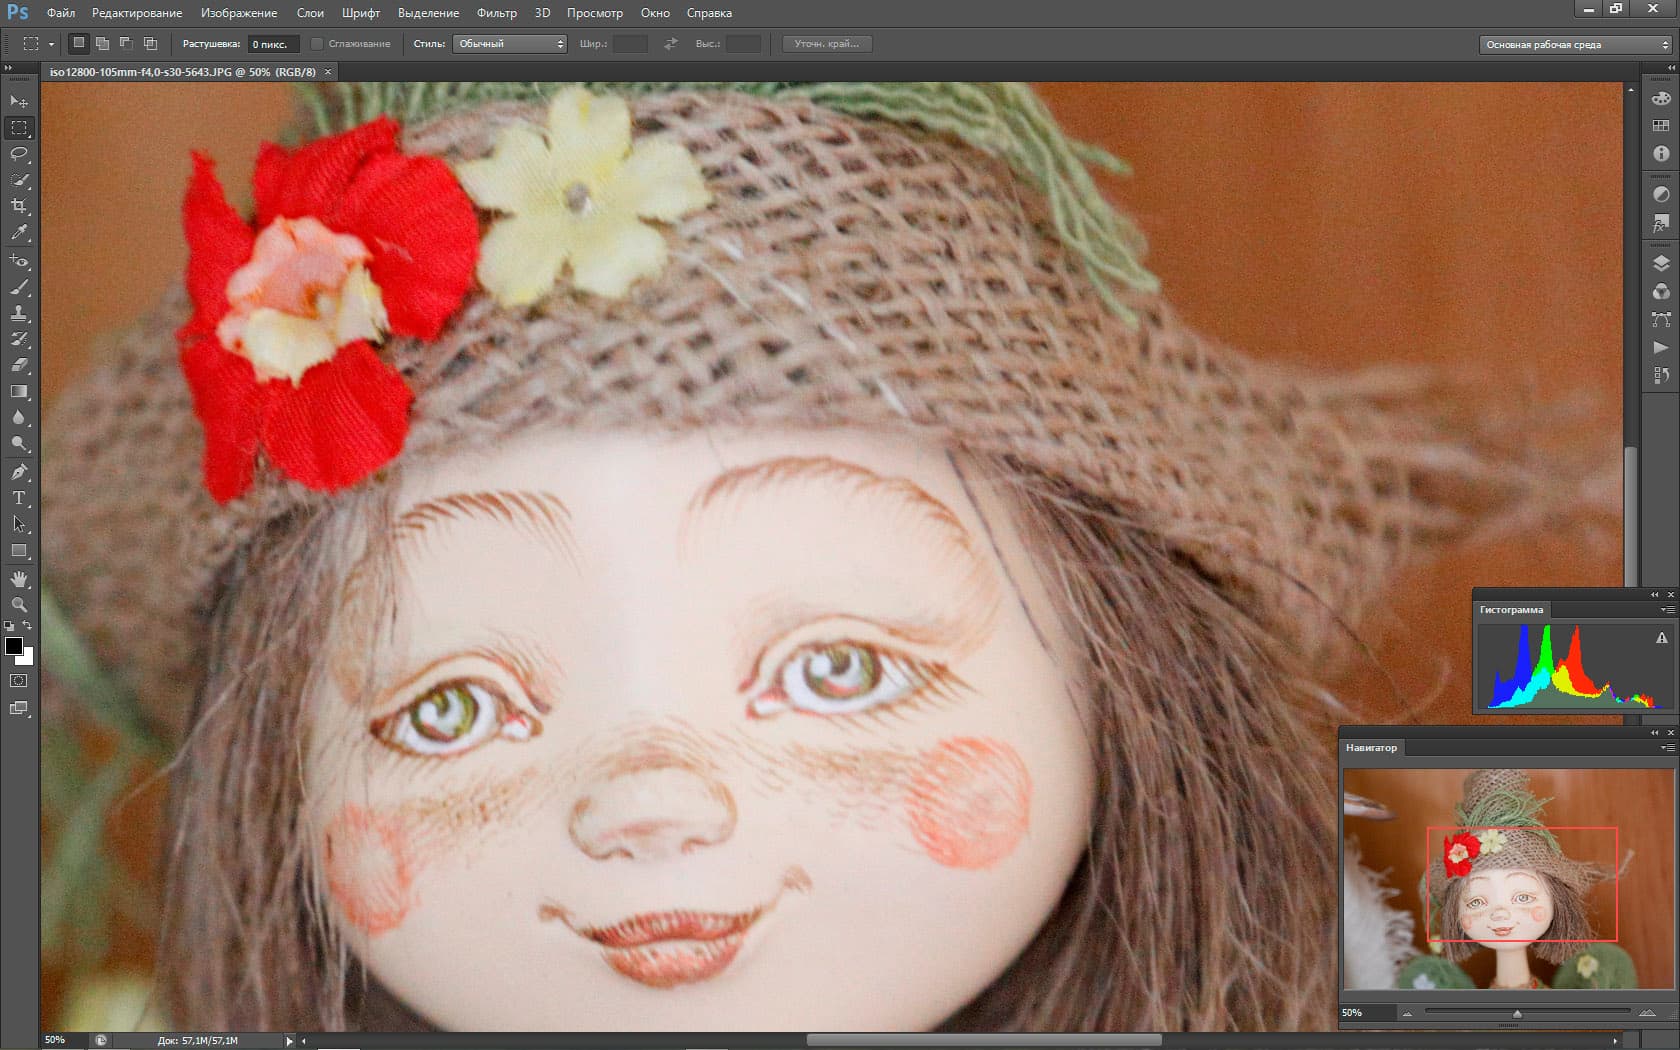Viewport: 1680px width, 1050px height.
Task: Enable the Сглаживание checkbox
Action: coord(317,44)
